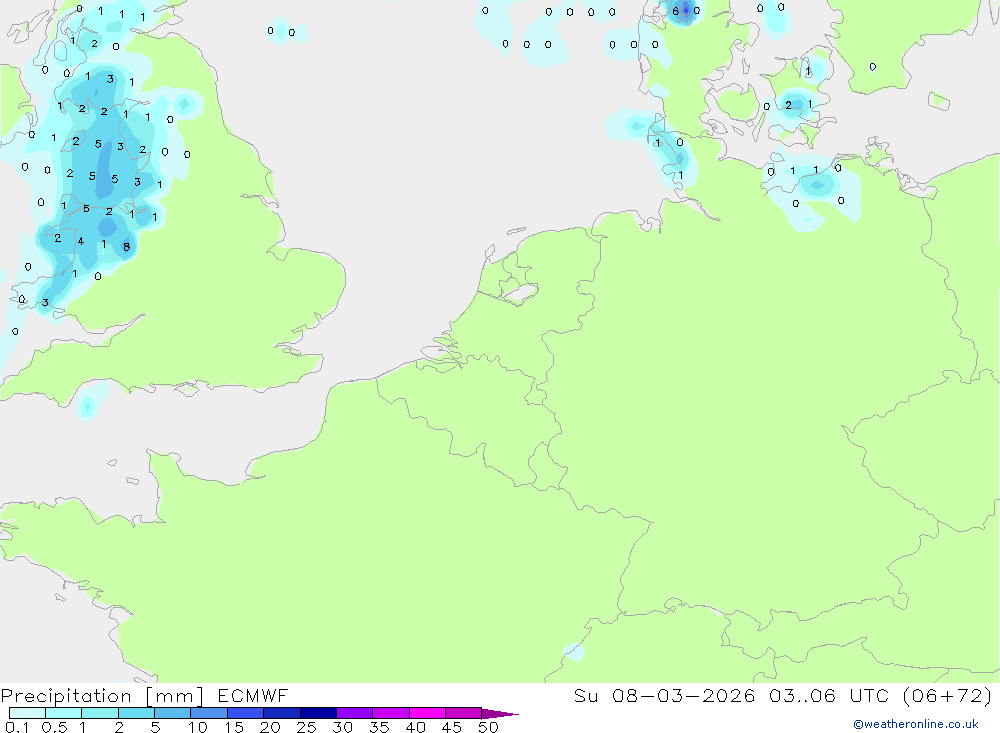Click the legend swatch between 5 and 10
The height and width of the screenshot is (733, 1000).
pos(172,713)
